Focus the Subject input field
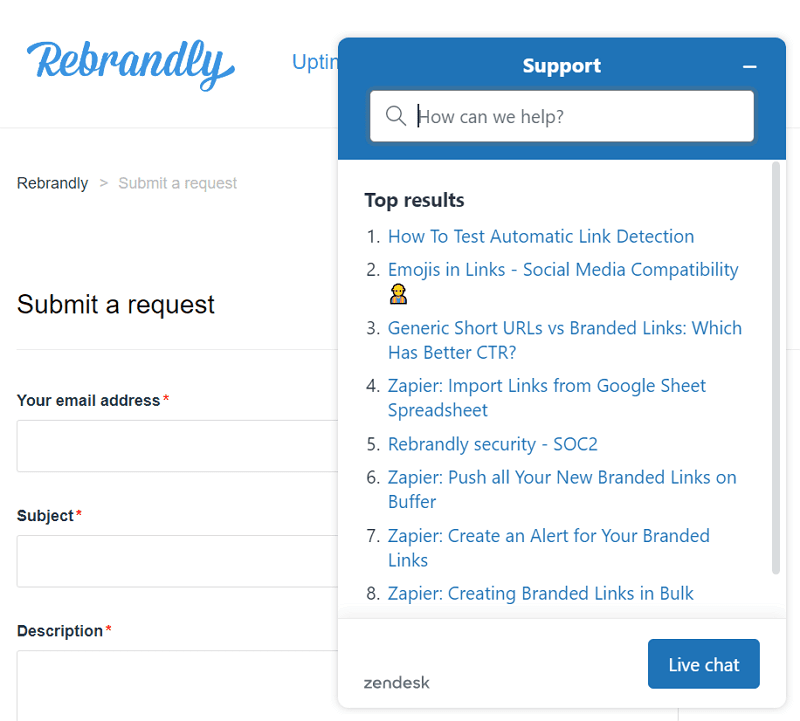800x721 pixels. point(177,561)
